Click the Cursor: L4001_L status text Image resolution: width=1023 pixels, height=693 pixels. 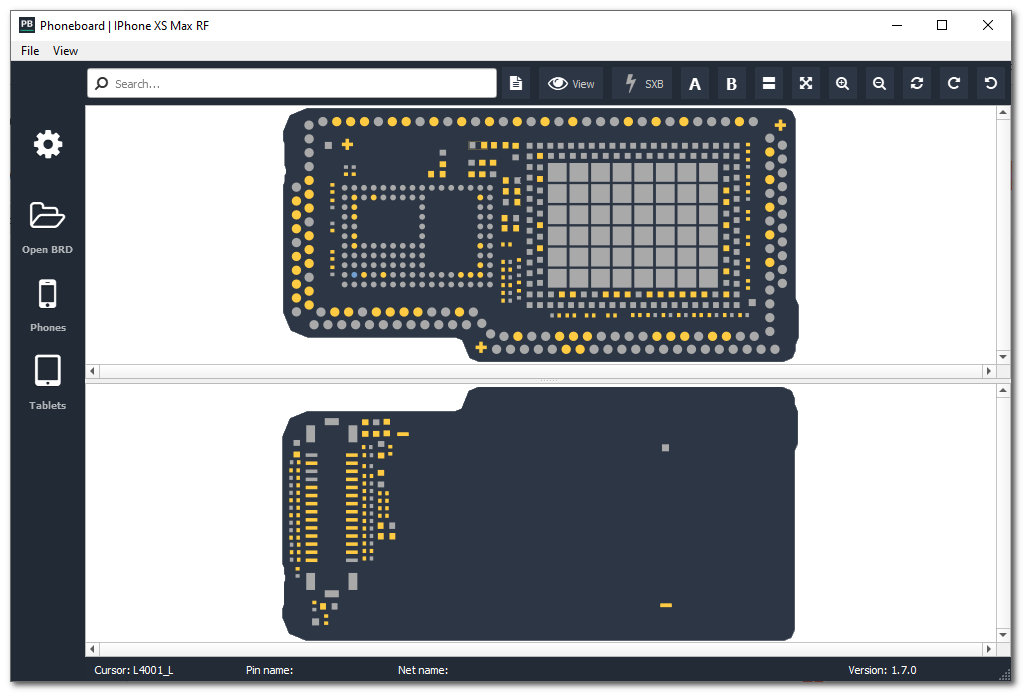(134, 670)
